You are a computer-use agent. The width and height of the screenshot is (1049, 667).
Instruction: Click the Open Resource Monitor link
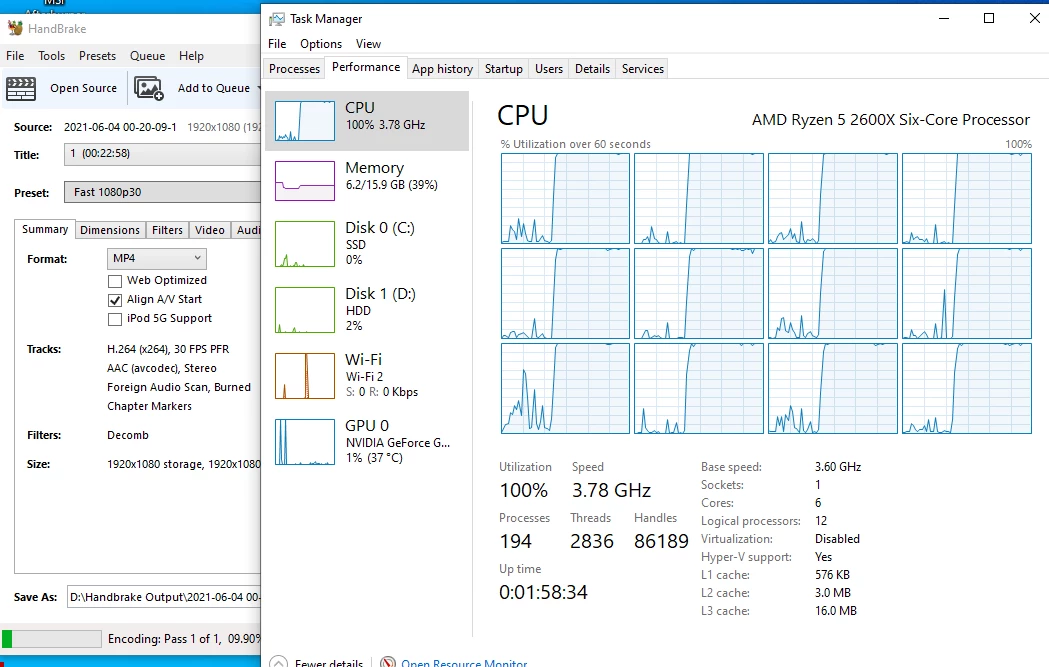tap(464, 662)
